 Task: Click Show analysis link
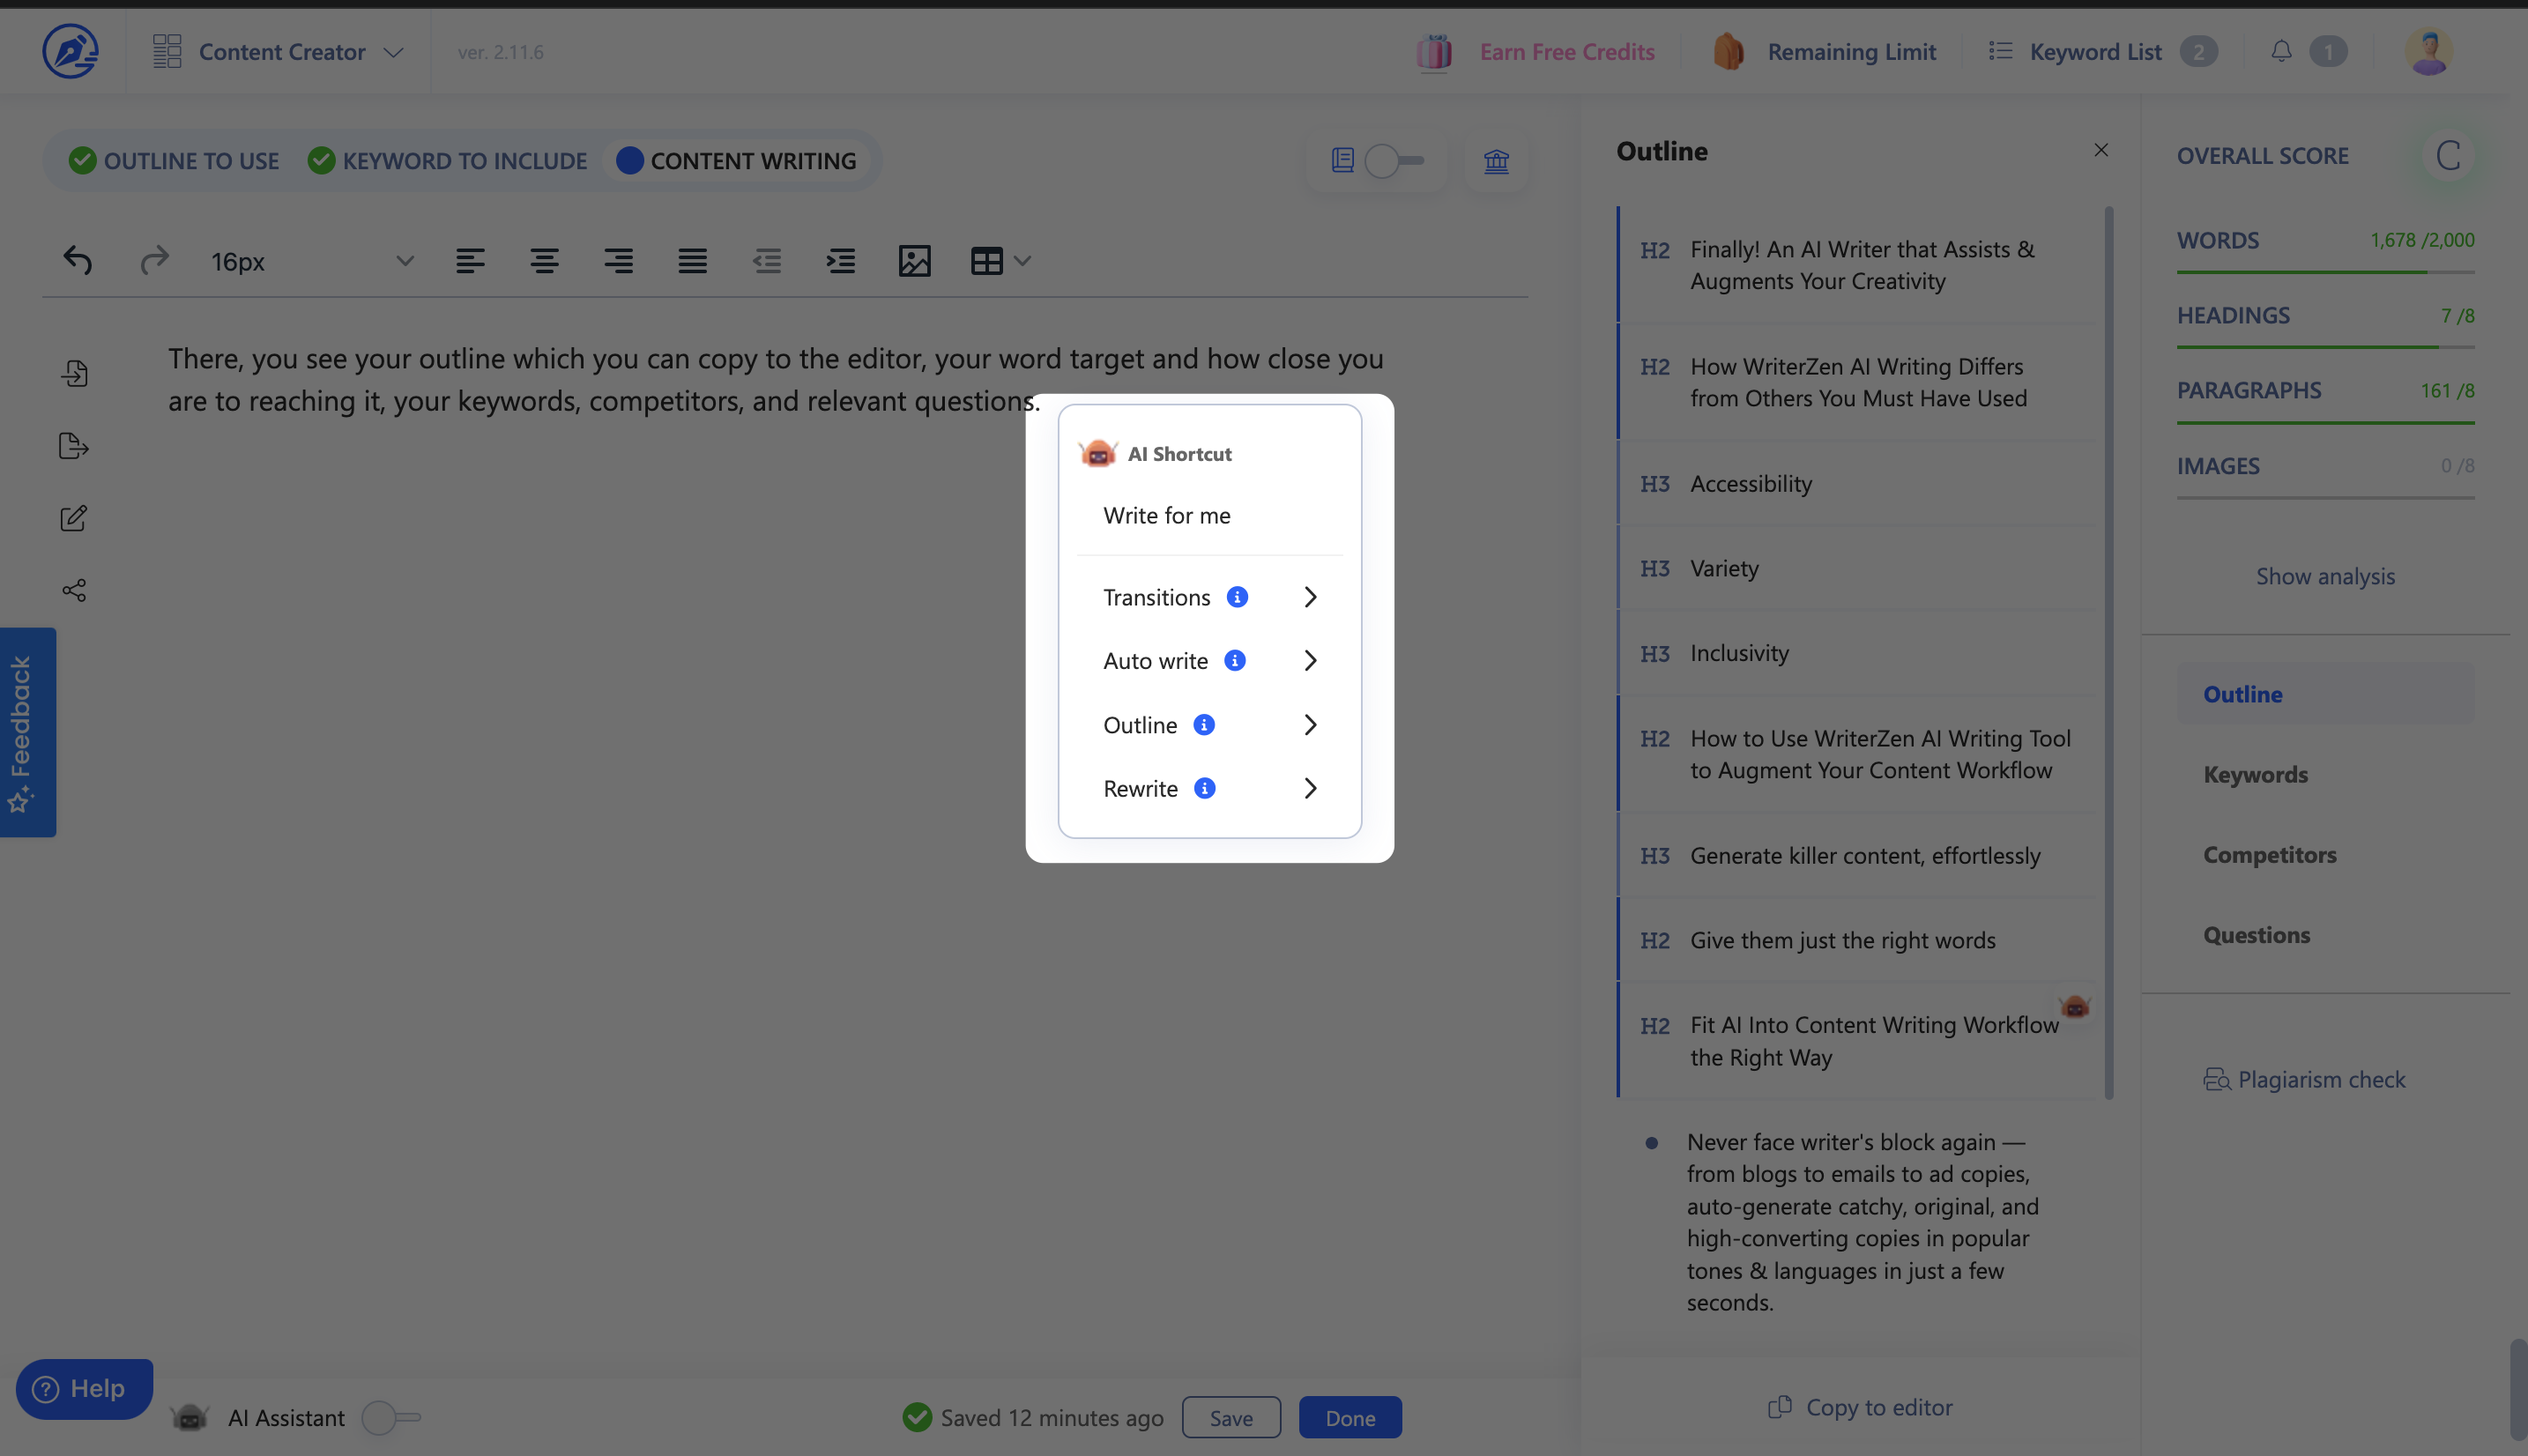(2325, 576)
